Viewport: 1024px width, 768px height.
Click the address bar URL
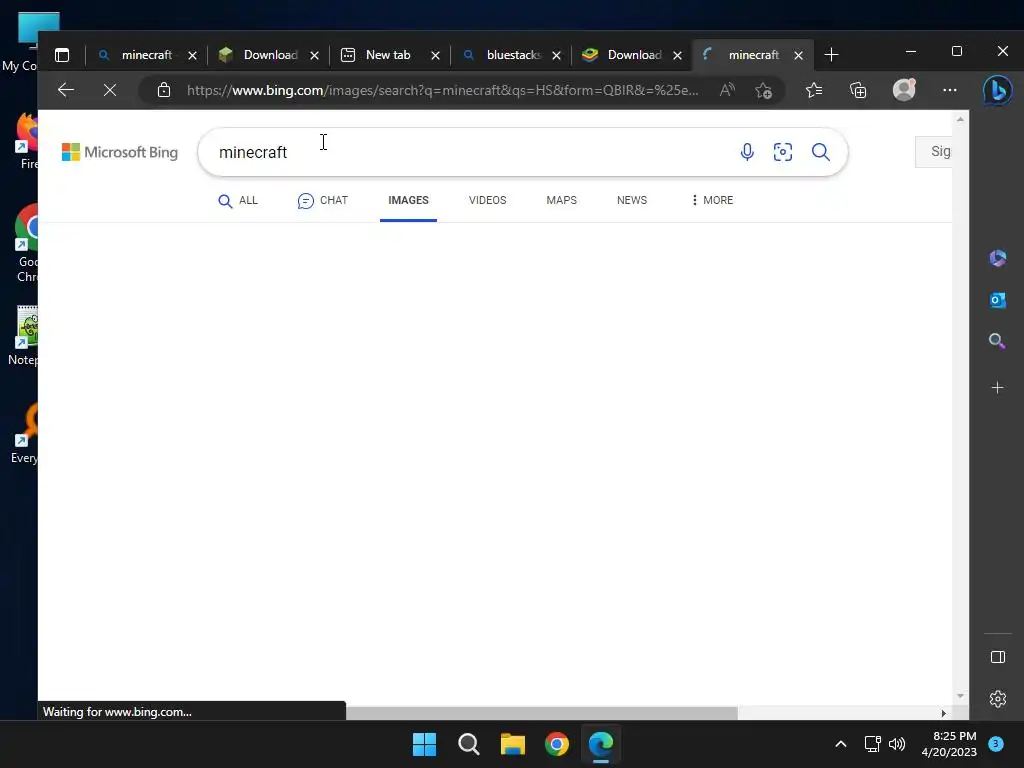(x=442, y=90)
